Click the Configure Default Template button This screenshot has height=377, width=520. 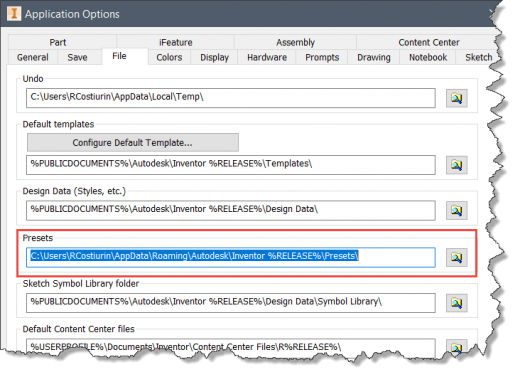tap(133, 143)
